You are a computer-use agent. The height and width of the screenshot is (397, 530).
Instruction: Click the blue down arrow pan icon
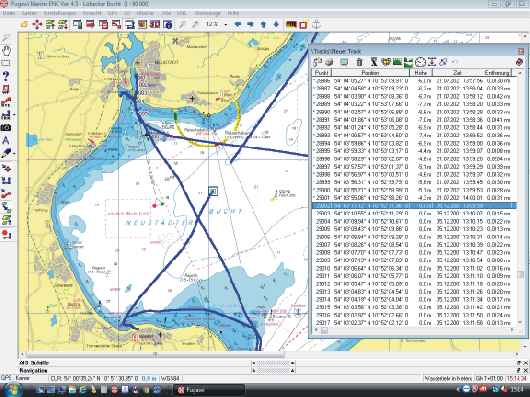(x=276, y=24)
